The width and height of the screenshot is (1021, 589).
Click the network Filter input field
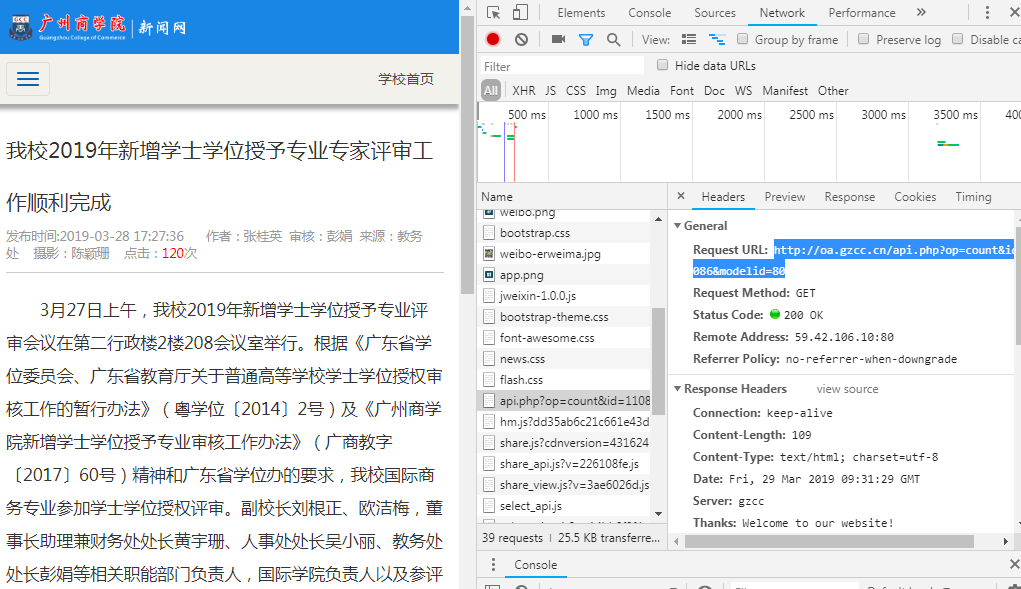tap(562, 66)
